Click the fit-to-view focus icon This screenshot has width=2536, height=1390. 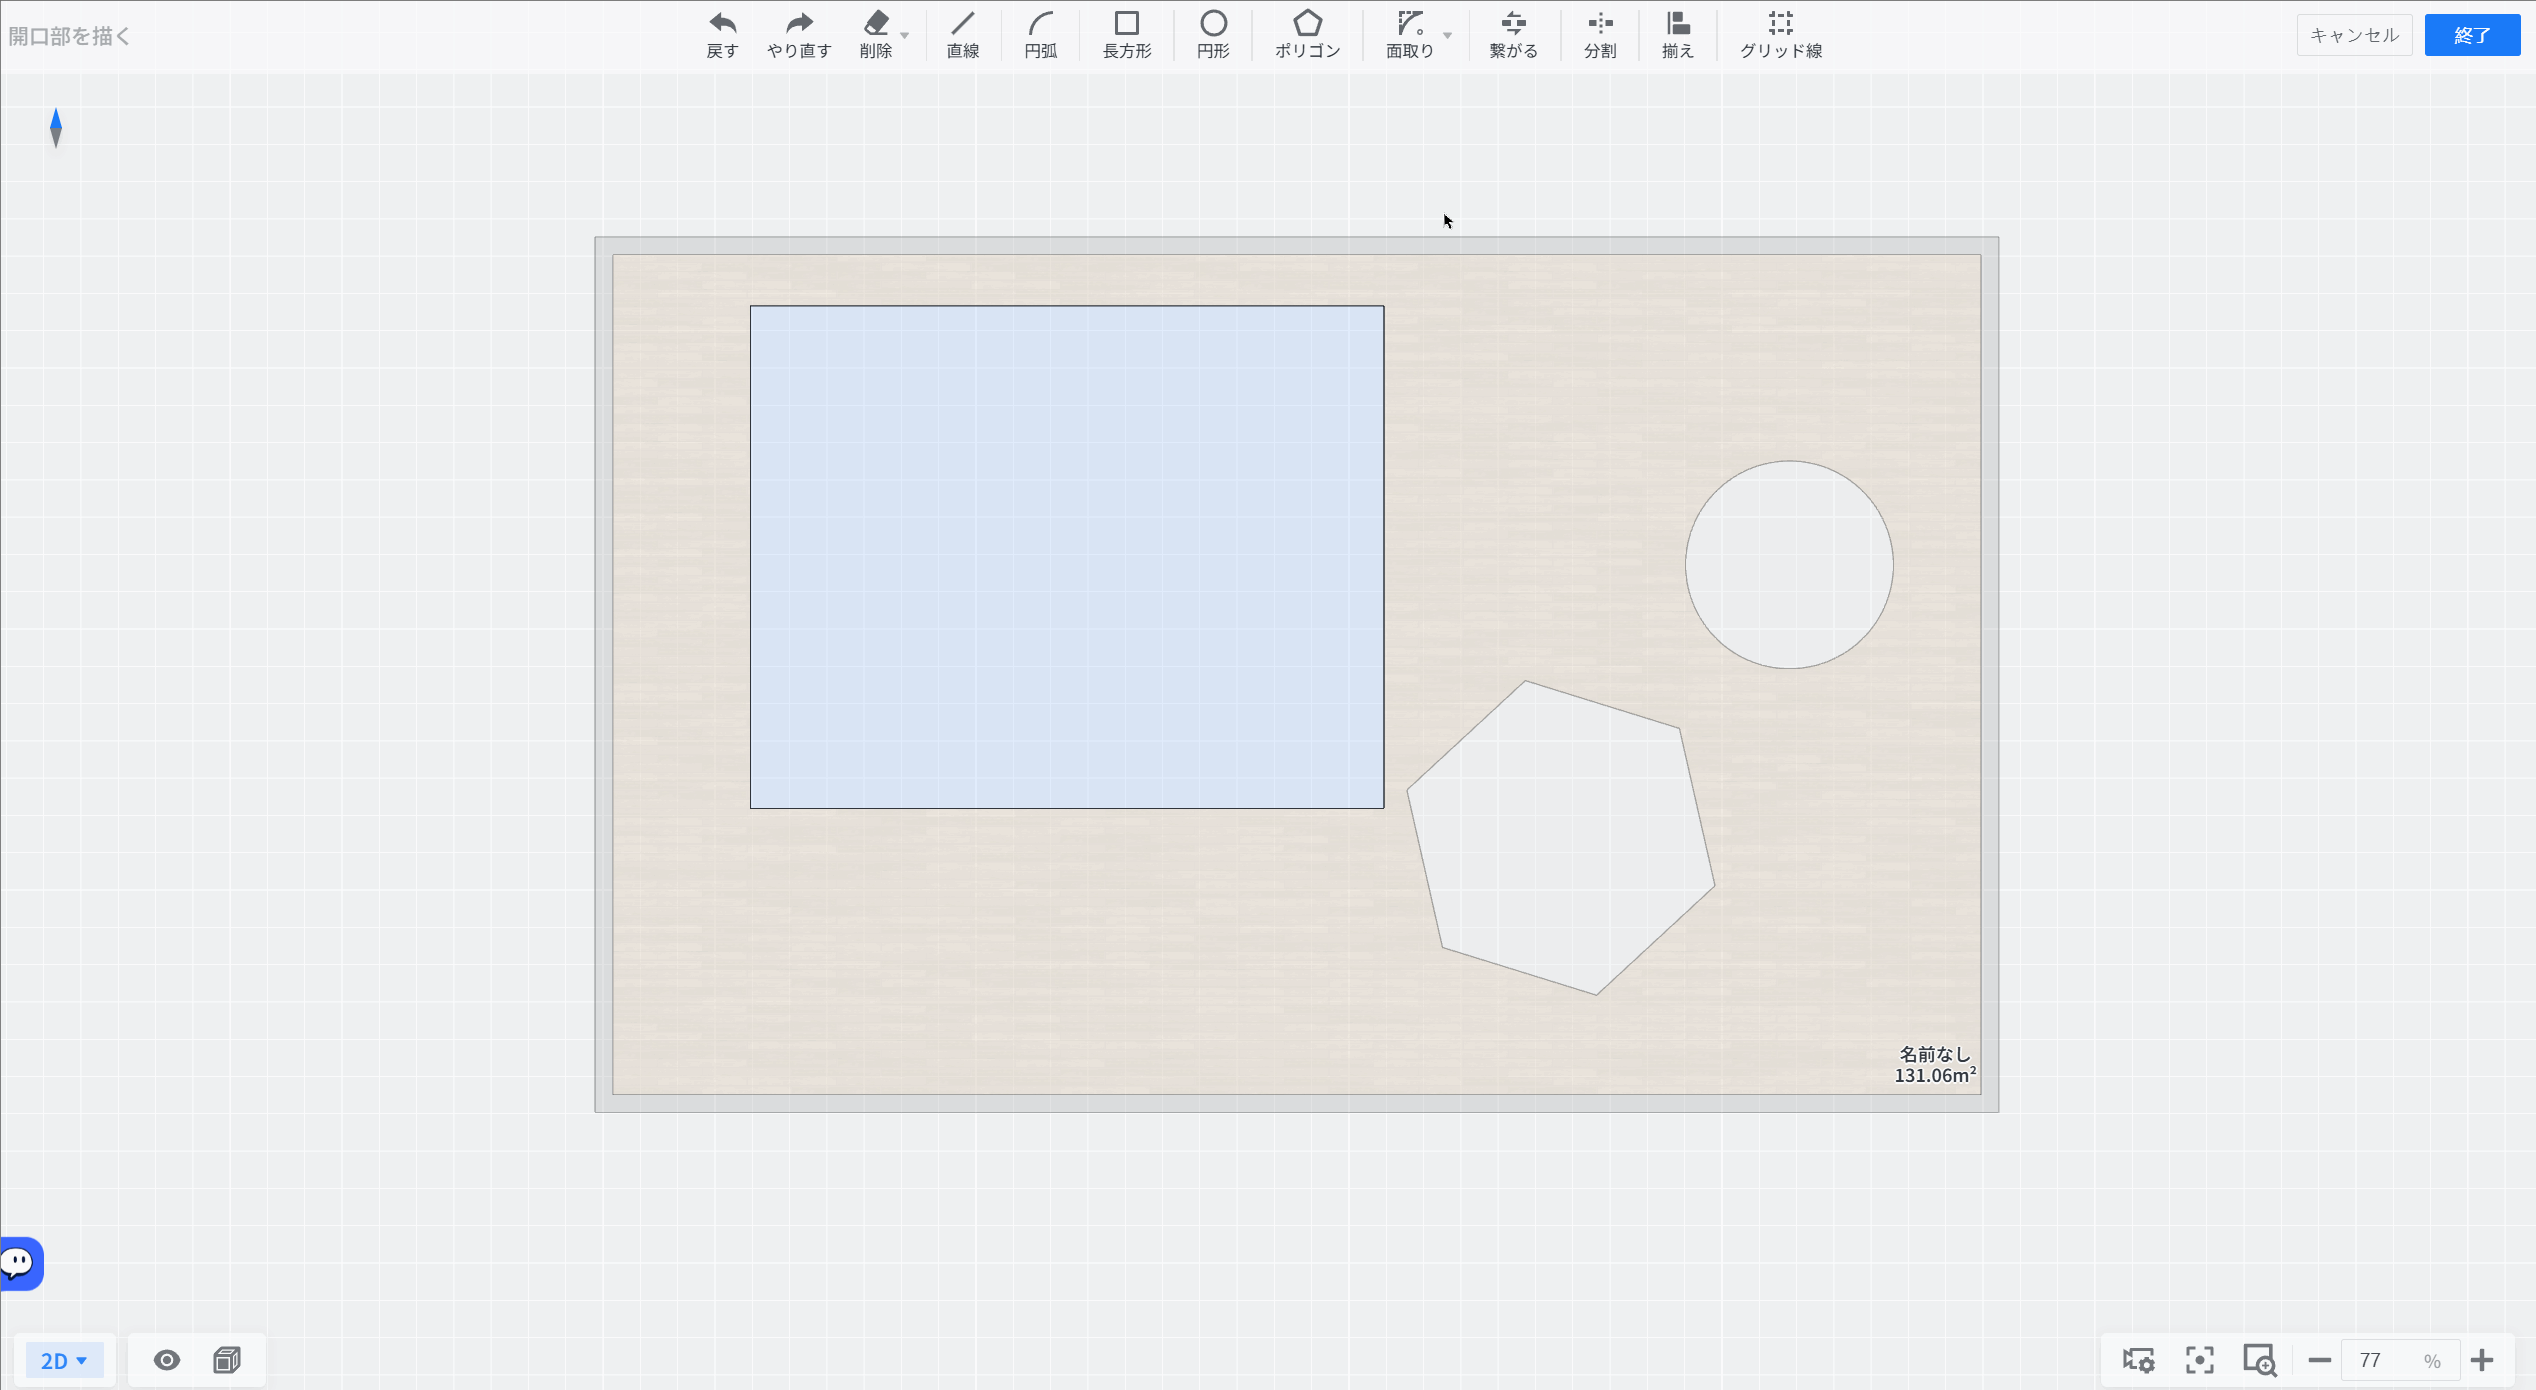(2199, 1360)
